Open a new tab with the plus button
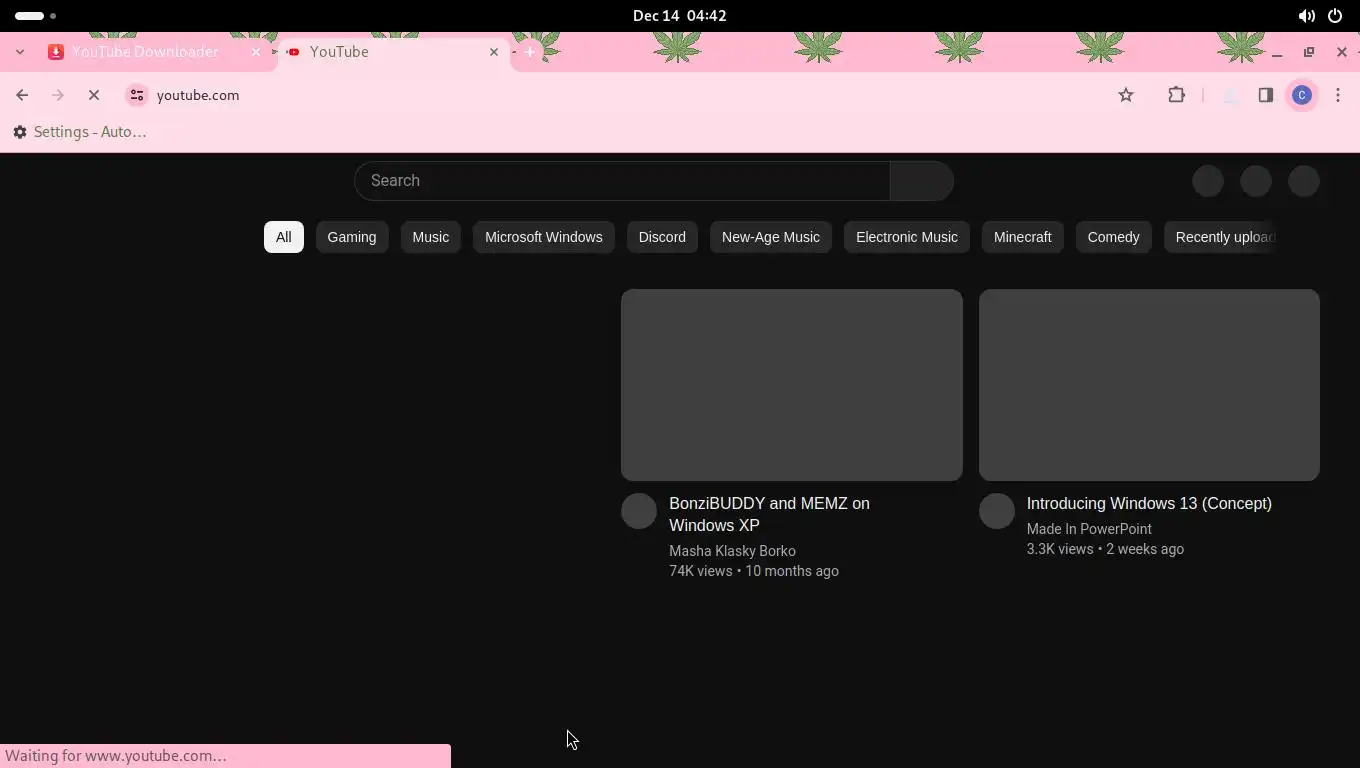This screenshot has height=768, width=1360. click(530, 52)
